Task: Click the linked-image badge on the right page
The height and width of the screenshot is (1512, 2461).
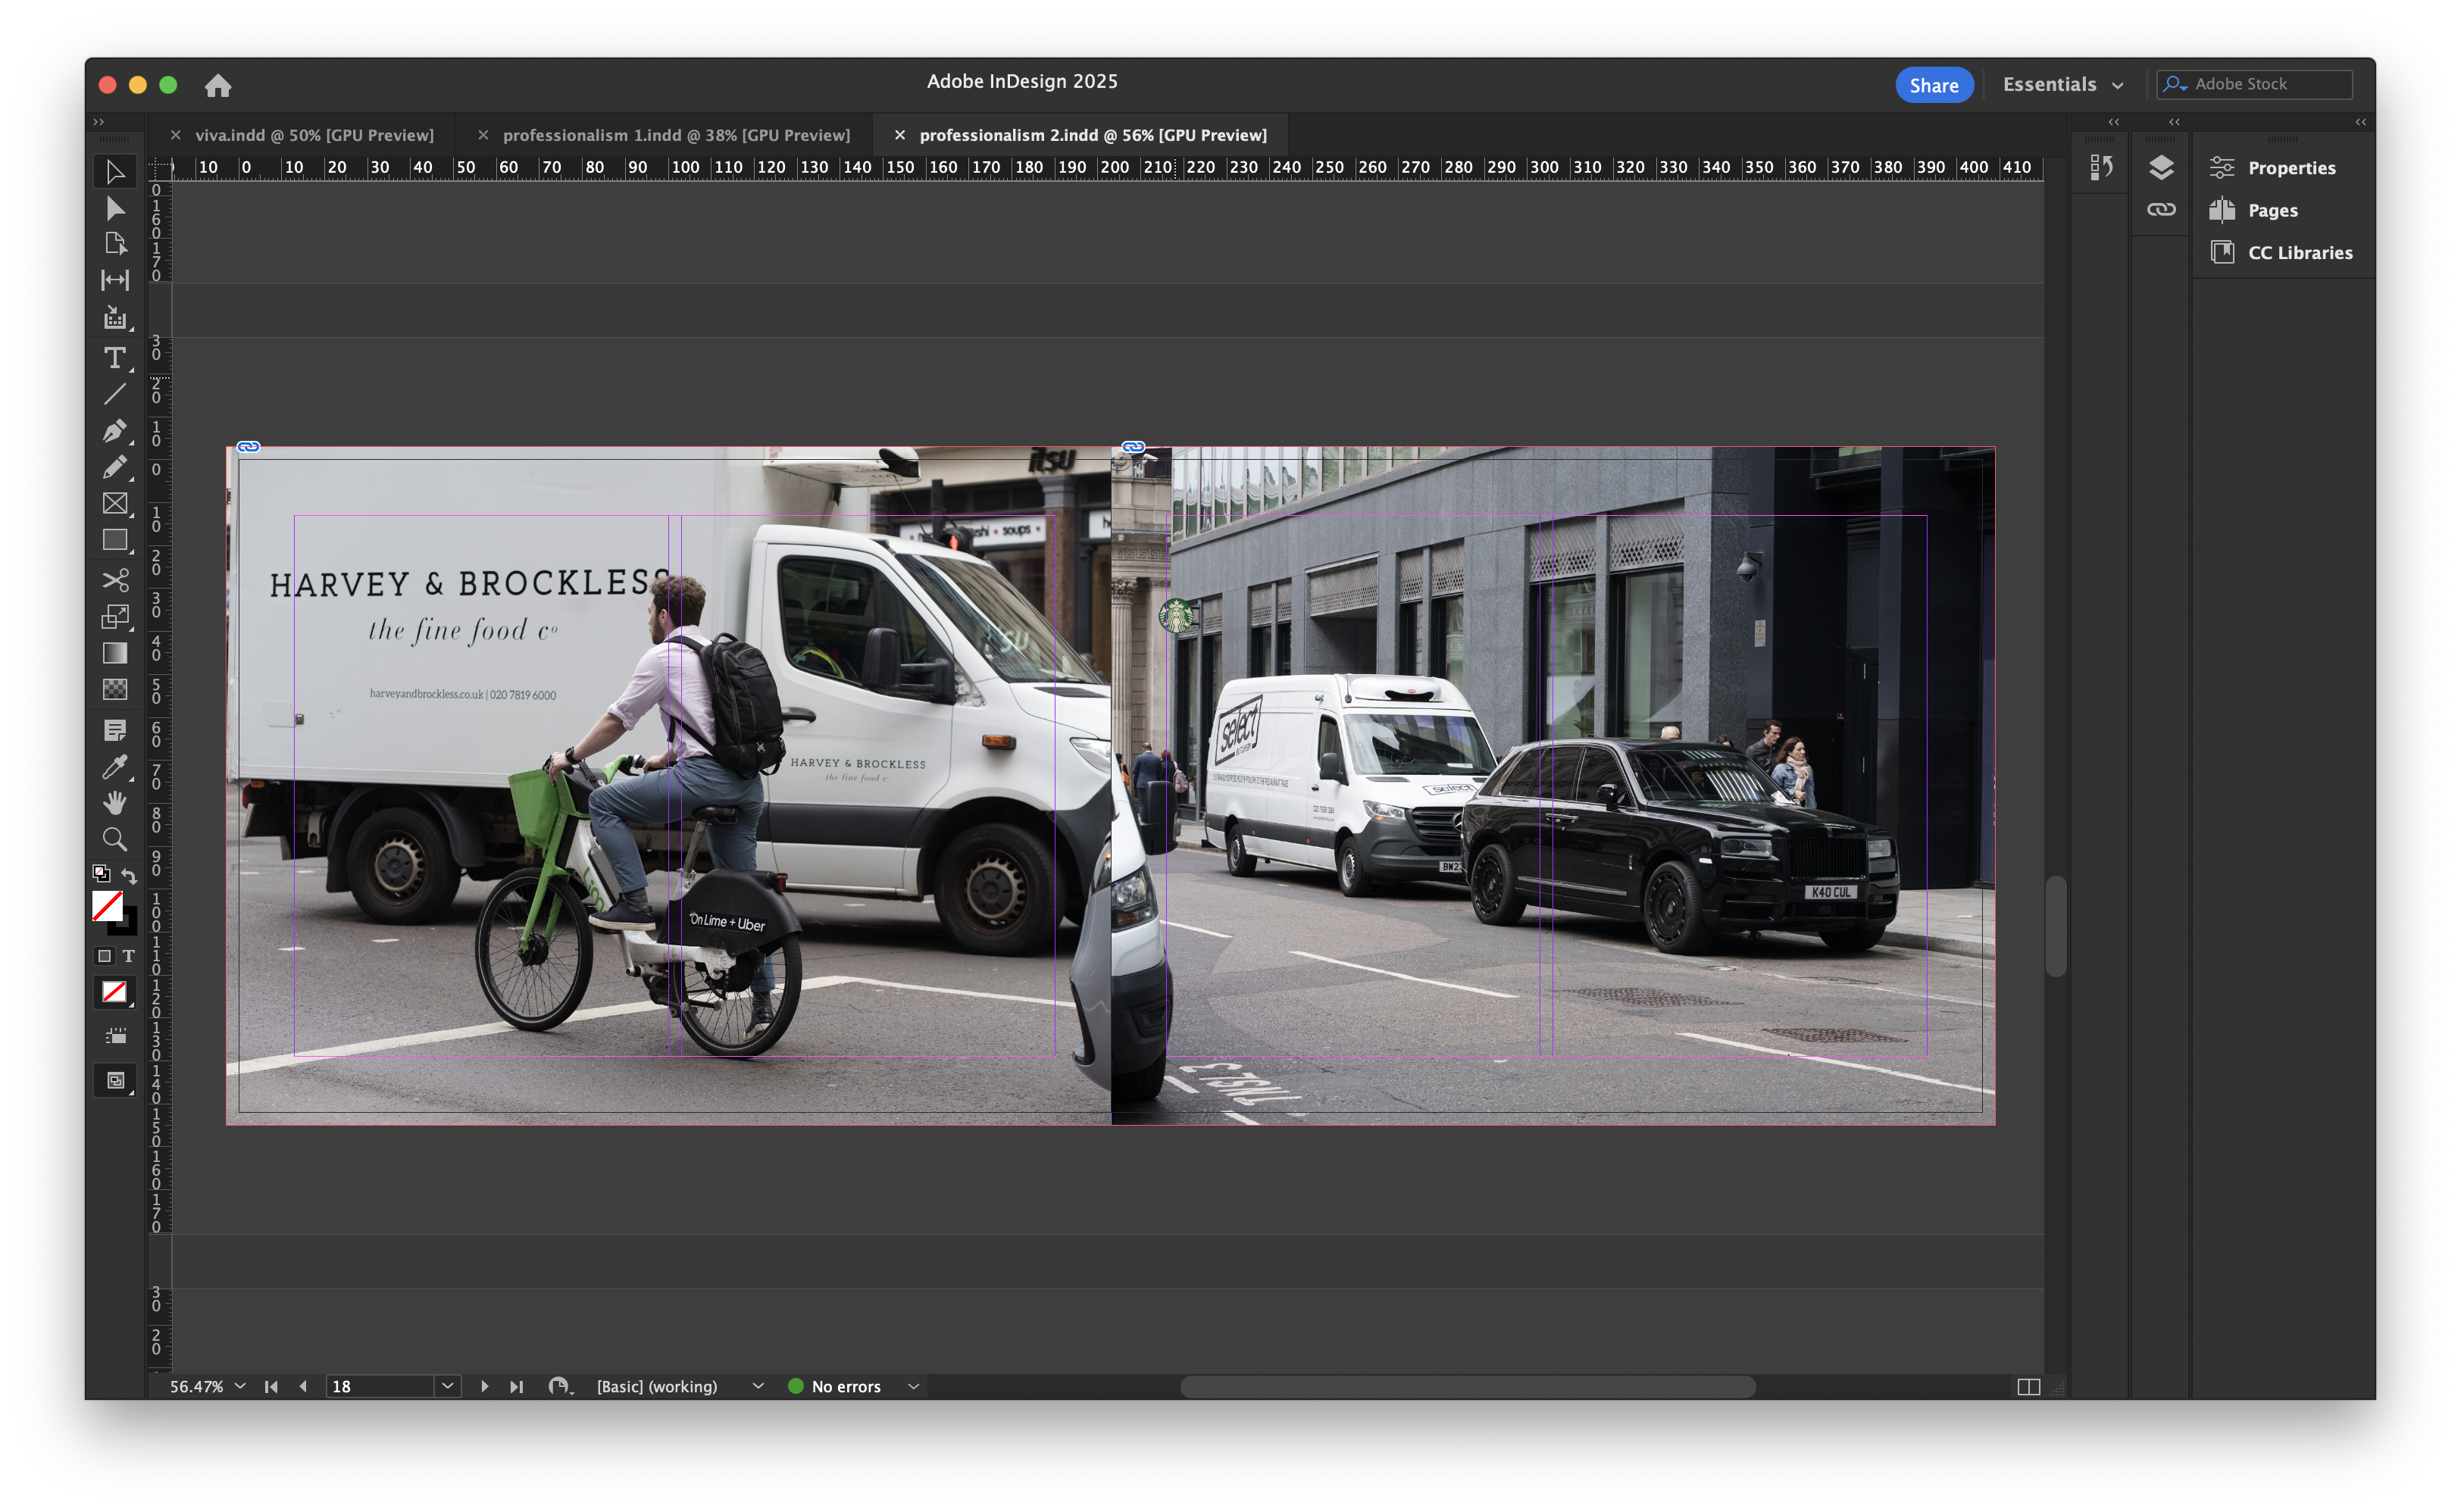Action: [x=1133, y=447]
